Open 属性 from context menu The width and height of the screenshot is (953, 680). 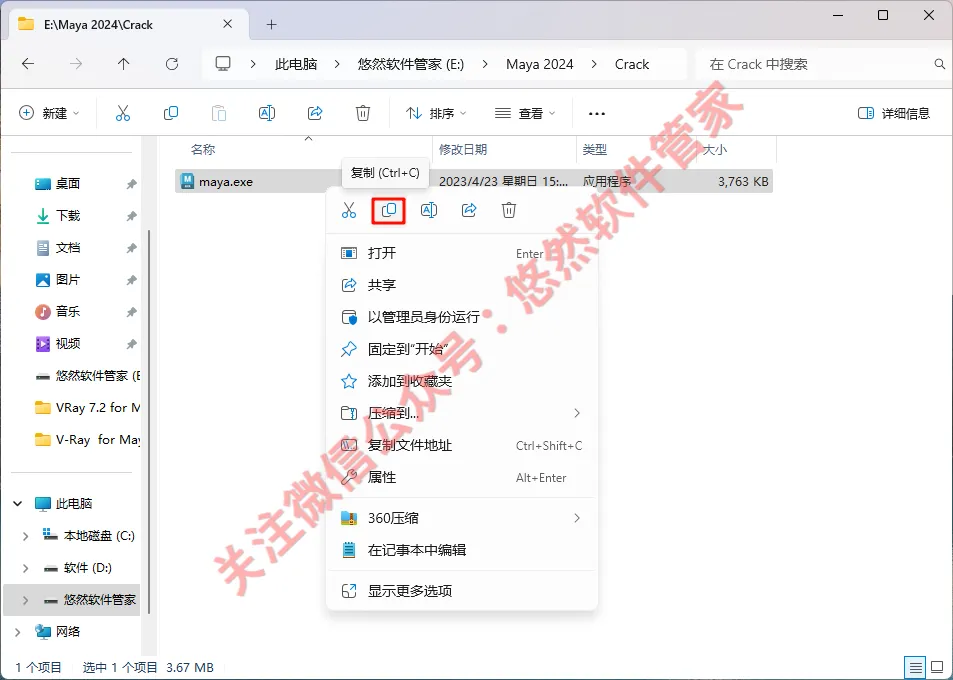click(x=462, y=478)
